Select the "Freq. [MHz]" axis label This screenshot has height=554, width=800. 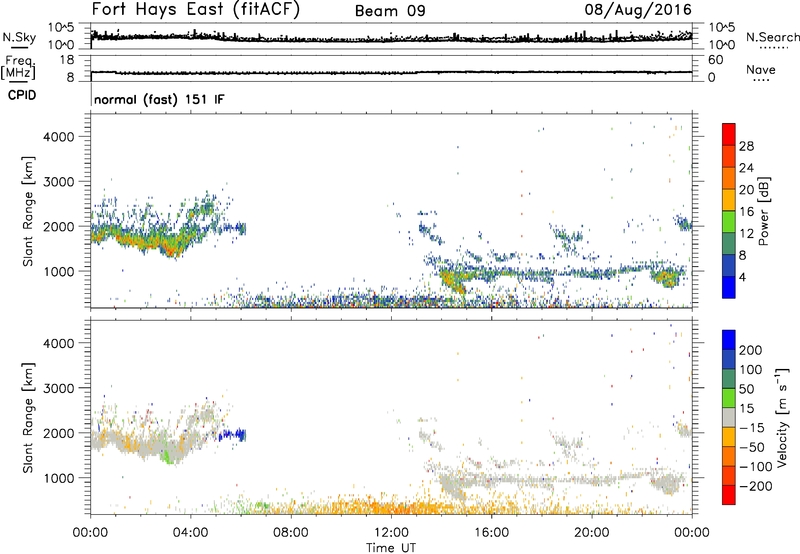[18, 68]
